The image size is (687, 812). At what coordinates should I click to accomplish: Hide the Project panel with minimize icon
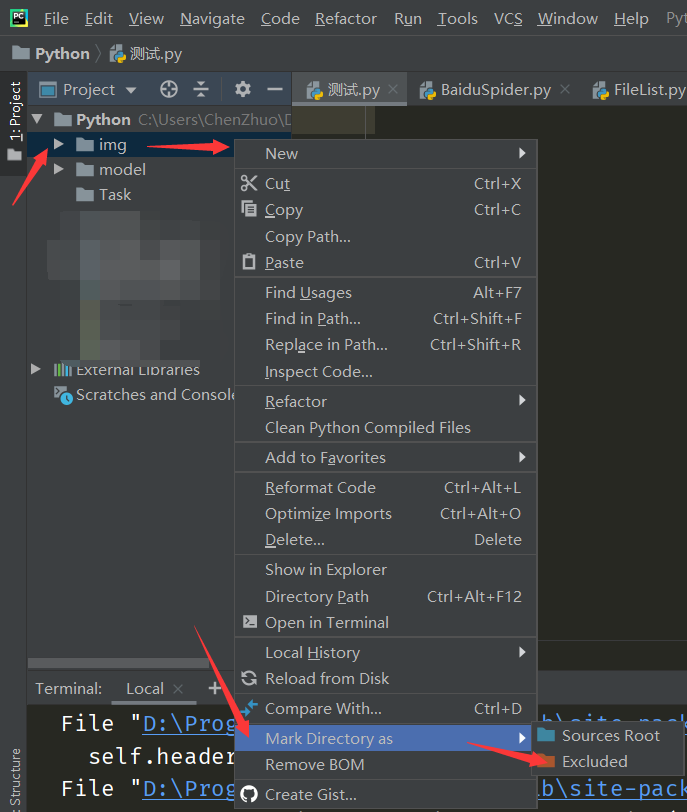pyautogui.click(x=274, y=89)
